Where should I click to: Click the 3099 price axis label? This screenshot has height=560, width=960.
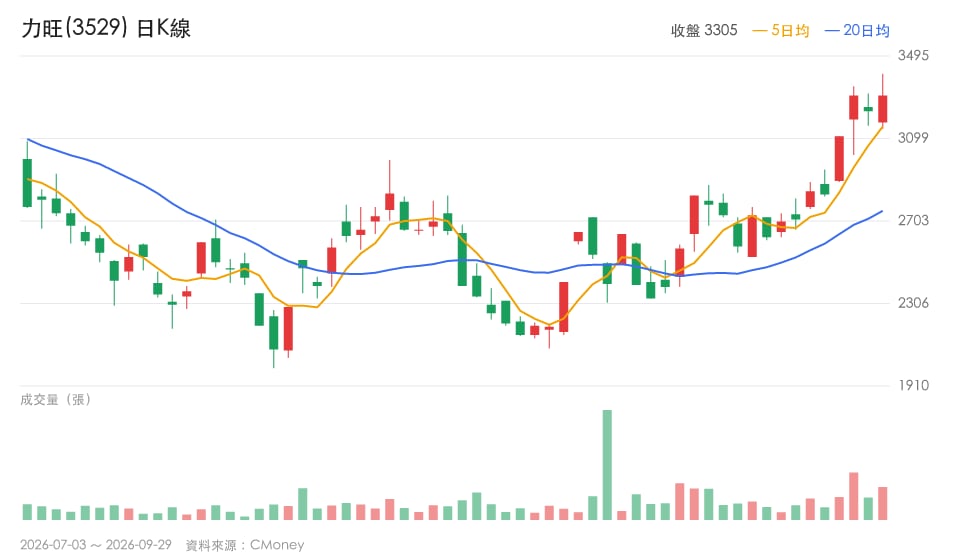pos(913,138)
